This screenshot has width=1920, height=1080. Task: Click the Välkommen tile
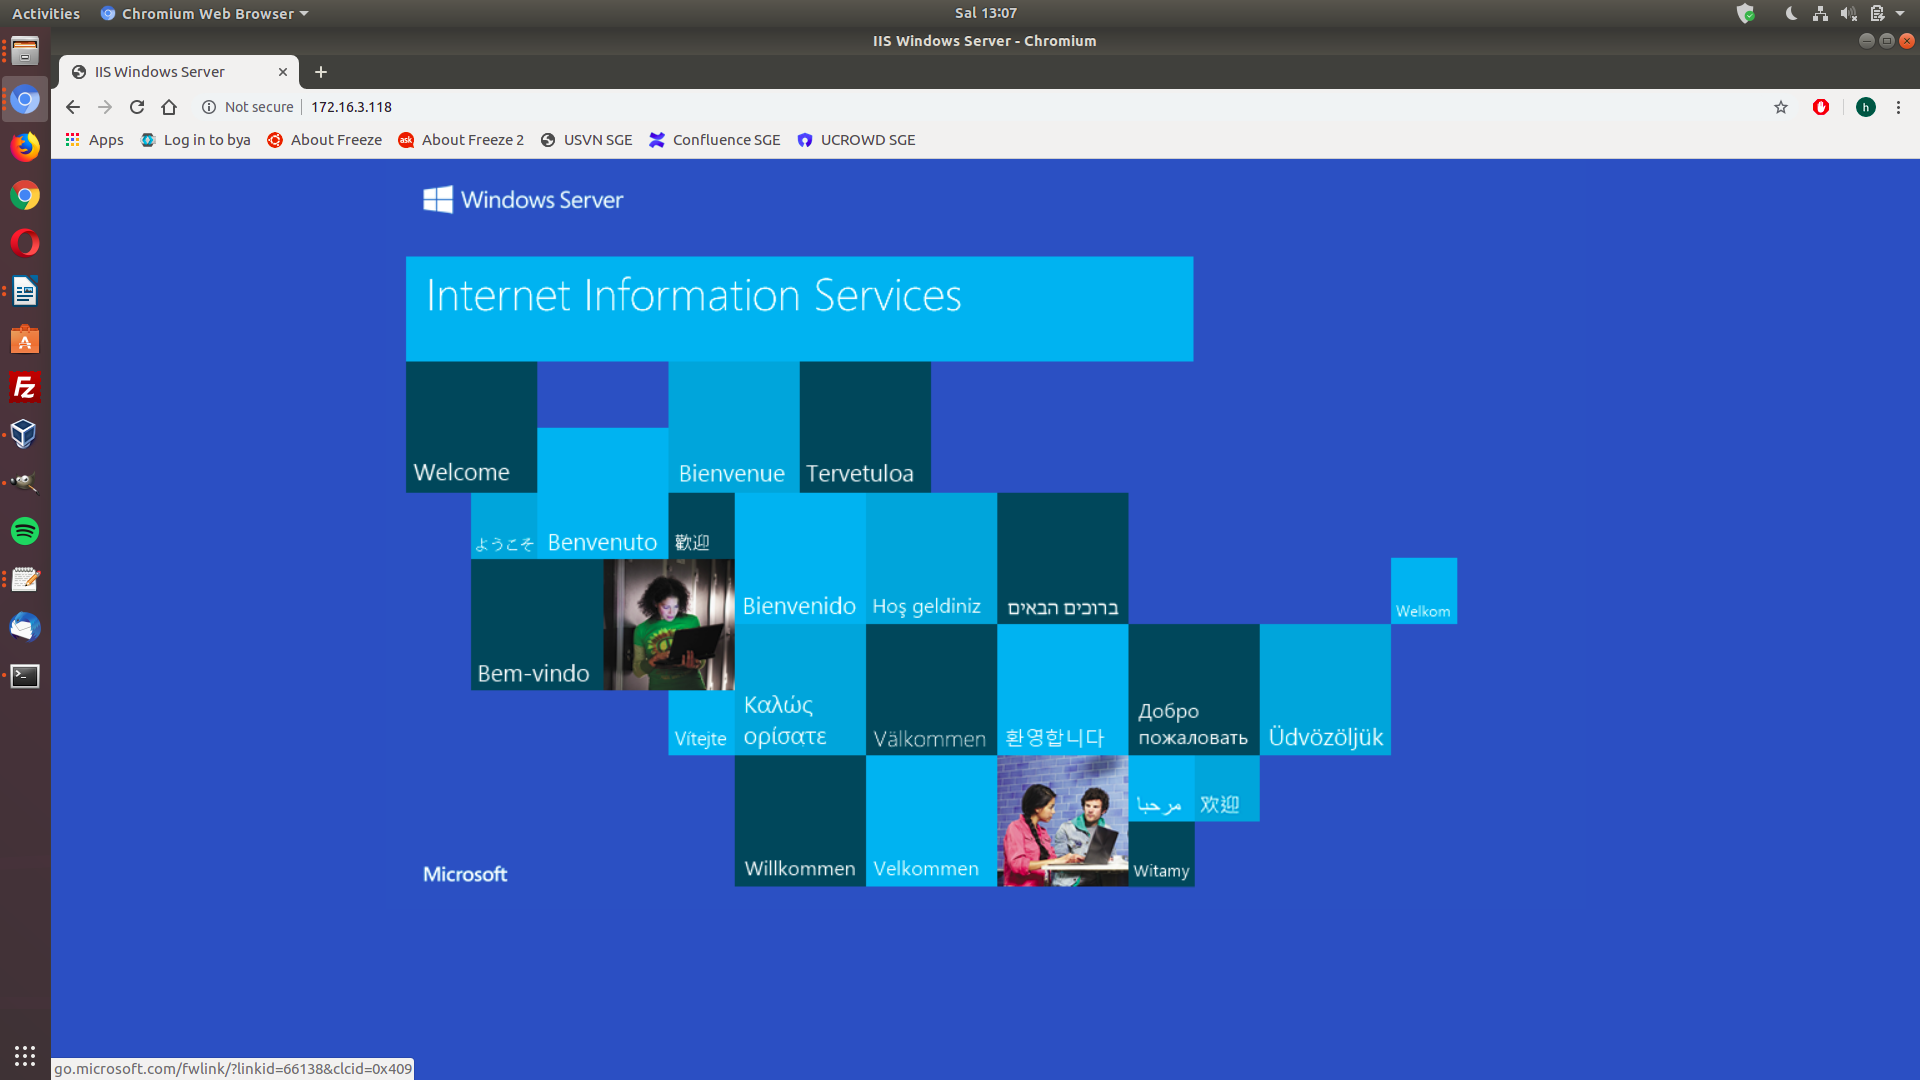(x=931, y=690)
